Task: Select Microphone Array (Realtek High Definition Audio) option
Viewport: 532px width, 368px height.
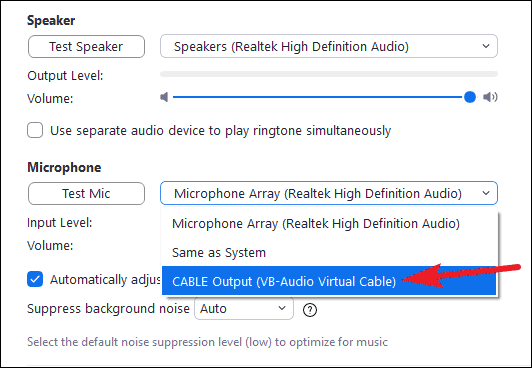Action: [x=329, y=224]
